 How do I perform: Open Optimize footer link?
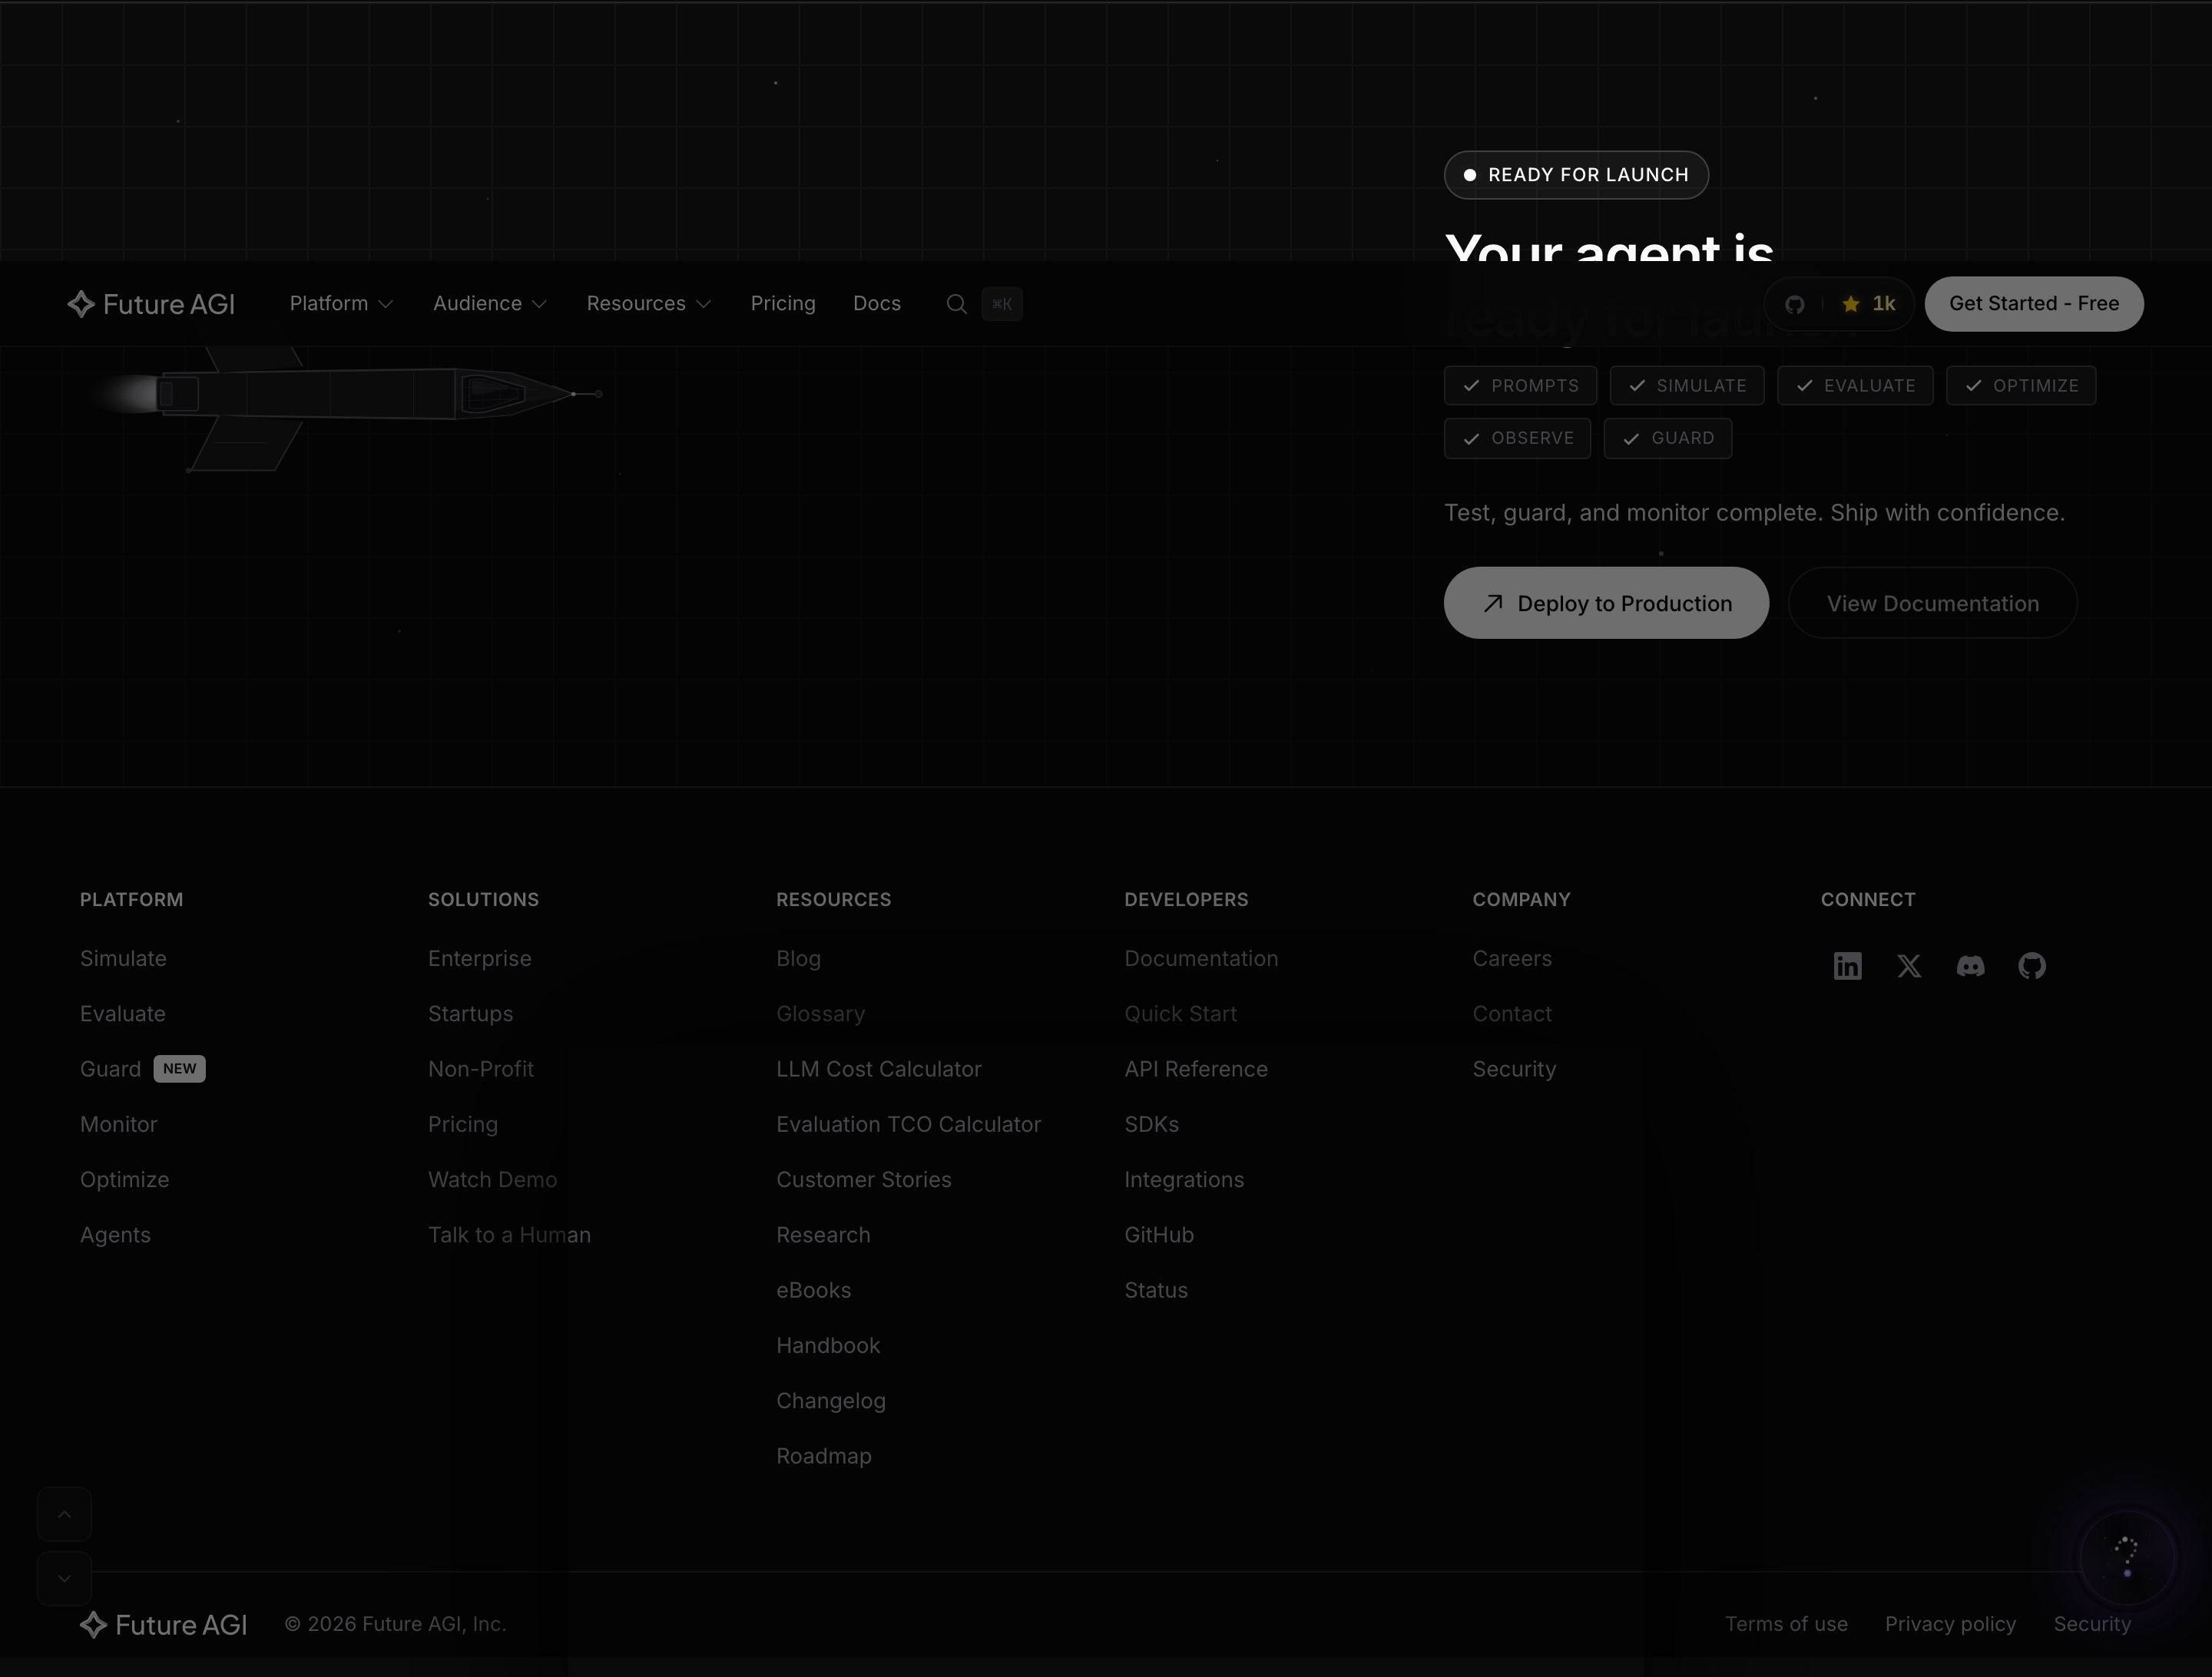125,1179
